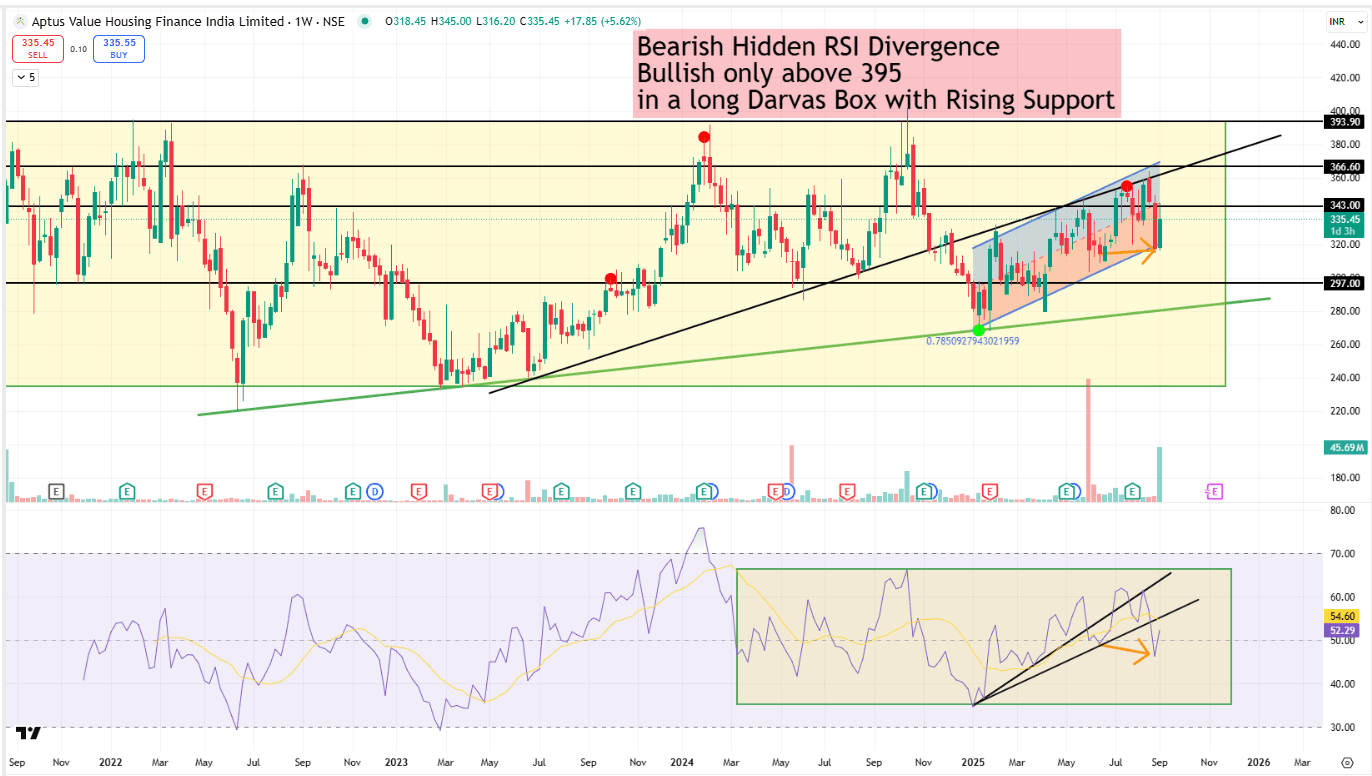Open the dividend D marker nearest November 2022
This screenshot has height=776, width=1372.
coord(375,491)
